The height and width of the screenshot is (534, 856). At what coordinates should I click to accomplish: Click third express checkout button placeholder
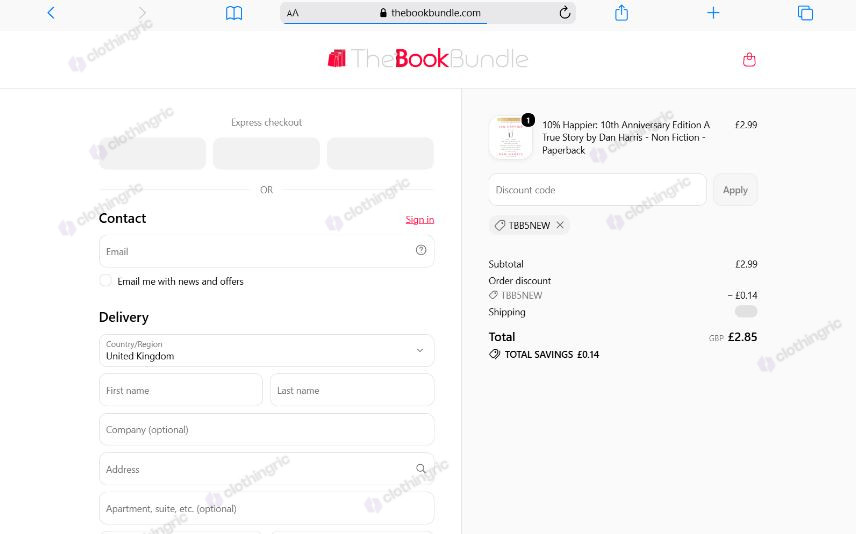click(380, 153)
